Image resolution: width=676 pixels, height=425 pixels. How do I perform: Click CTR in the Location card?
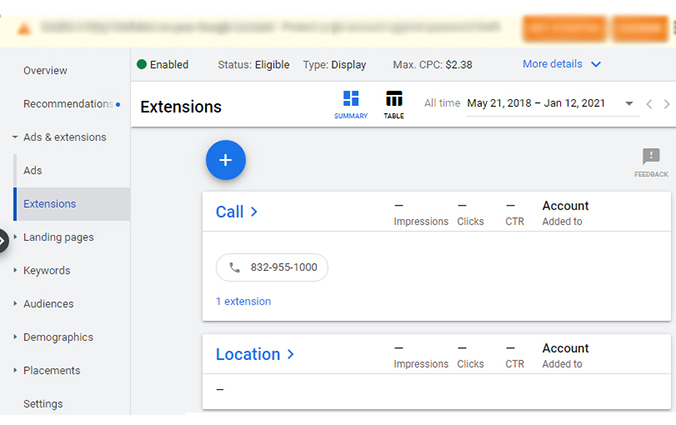(515, 364)
